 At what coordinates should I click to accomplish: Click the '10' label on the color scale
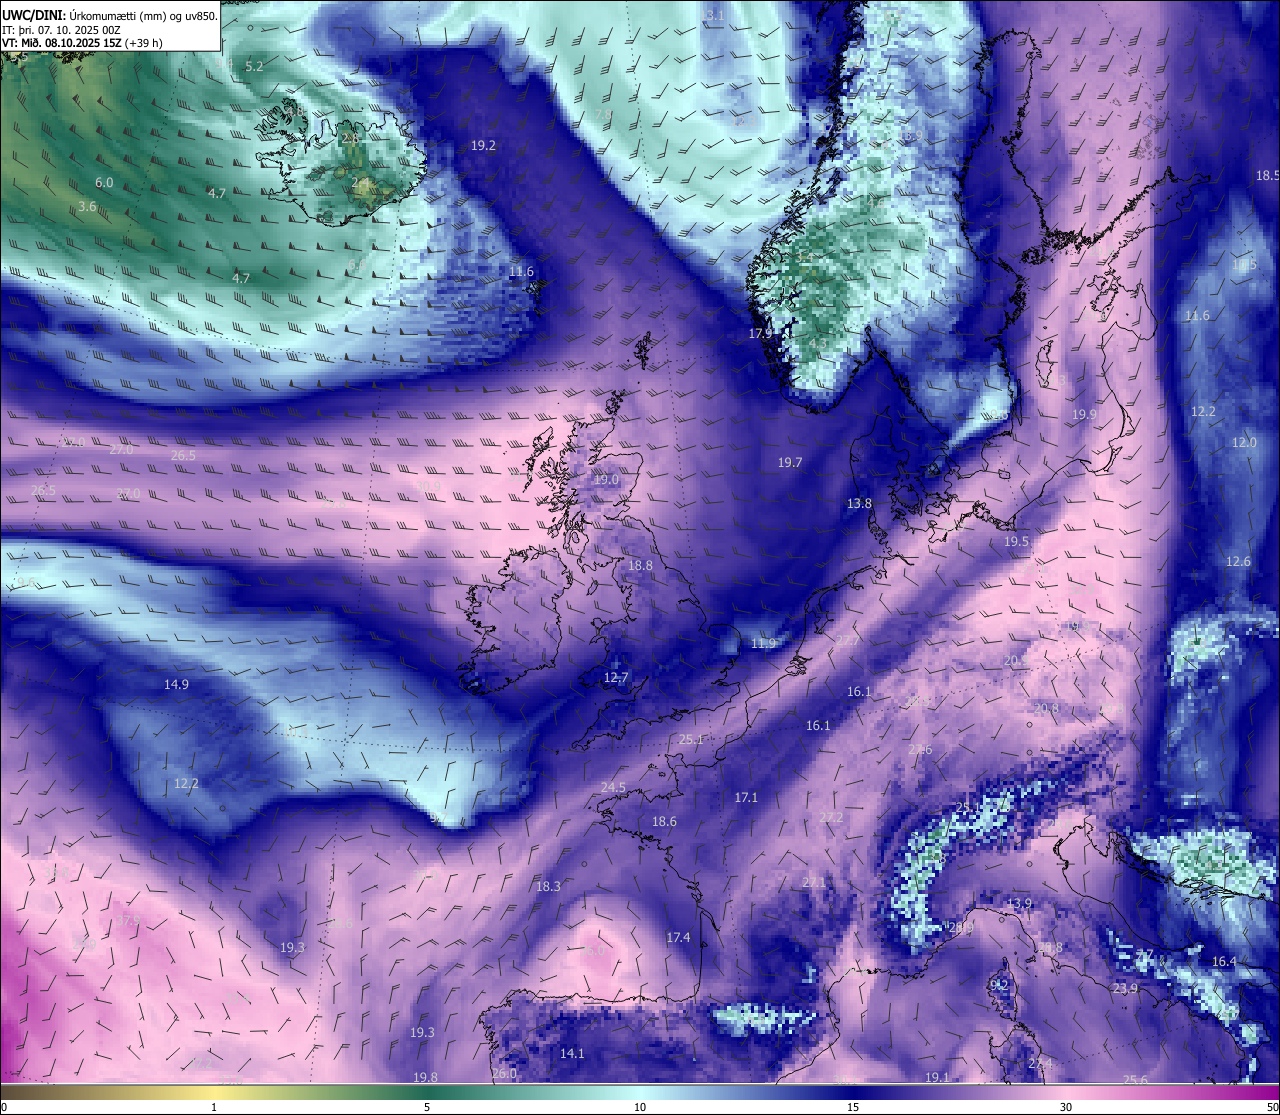tap(640, 1107)
